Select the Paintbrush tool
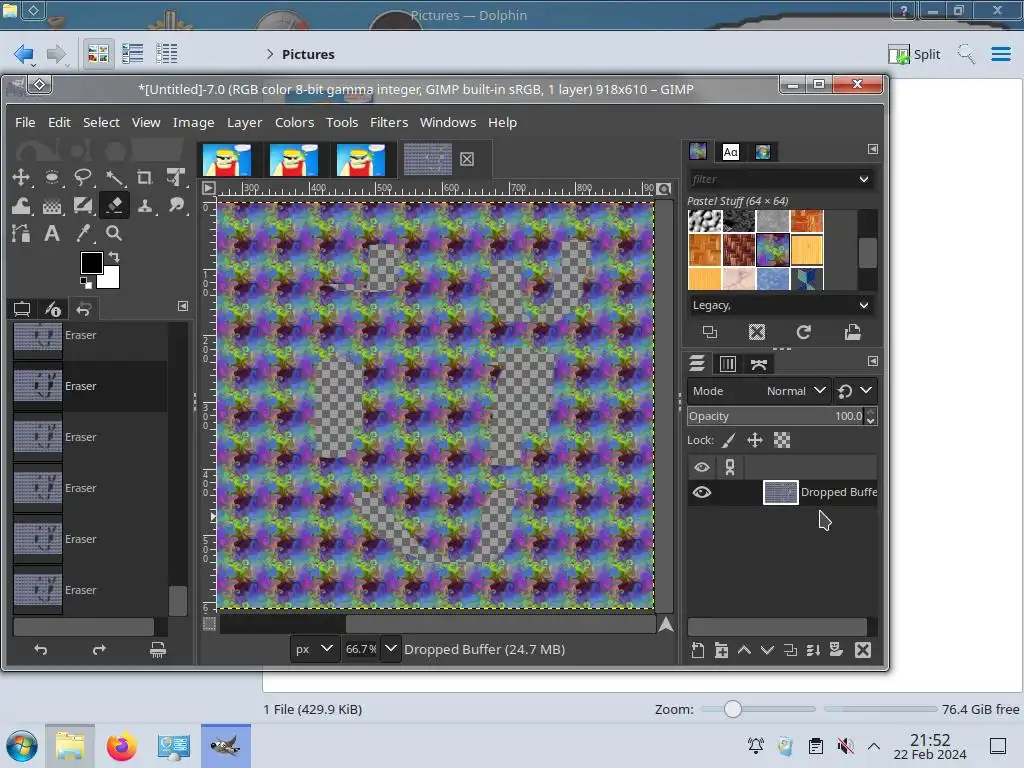 coord(83,206)
